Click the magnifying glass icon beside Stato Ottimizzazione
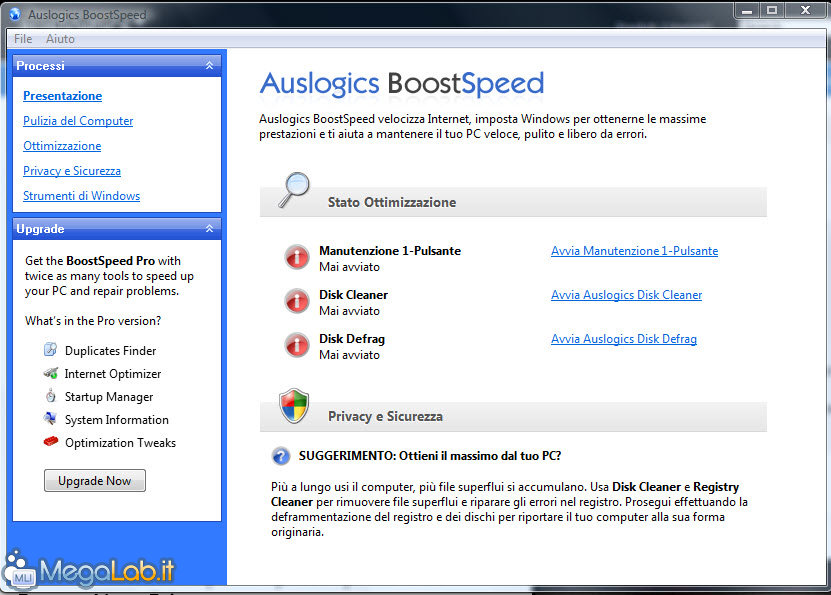Viewport: 831px width, 595px height. [x=294, y=190]
